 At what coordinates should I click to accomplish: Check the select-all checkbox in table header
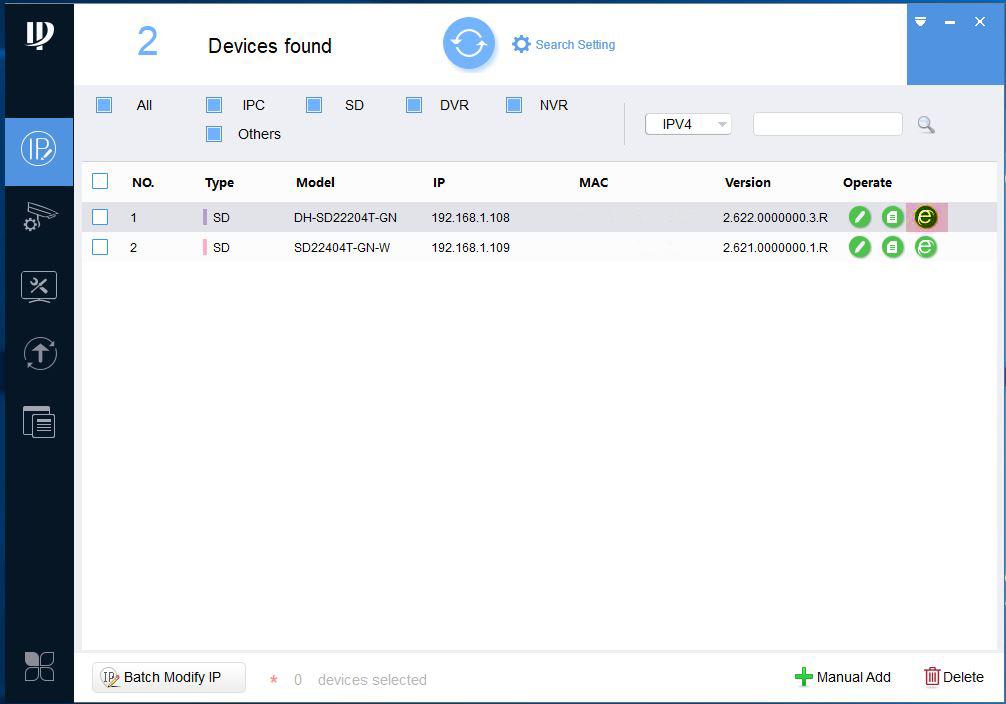(x=100, y=181)
